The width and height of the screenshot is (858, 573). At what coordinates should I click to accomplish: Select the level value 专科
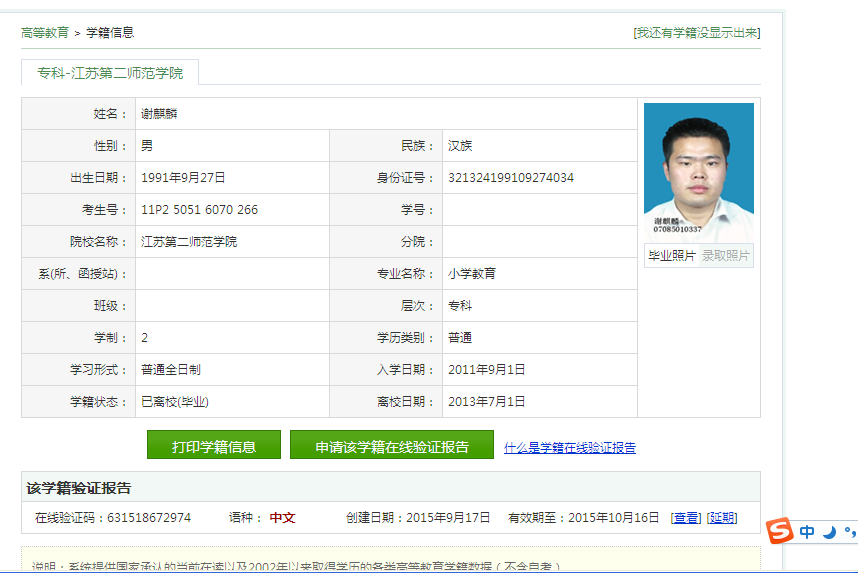coord(460,306)
